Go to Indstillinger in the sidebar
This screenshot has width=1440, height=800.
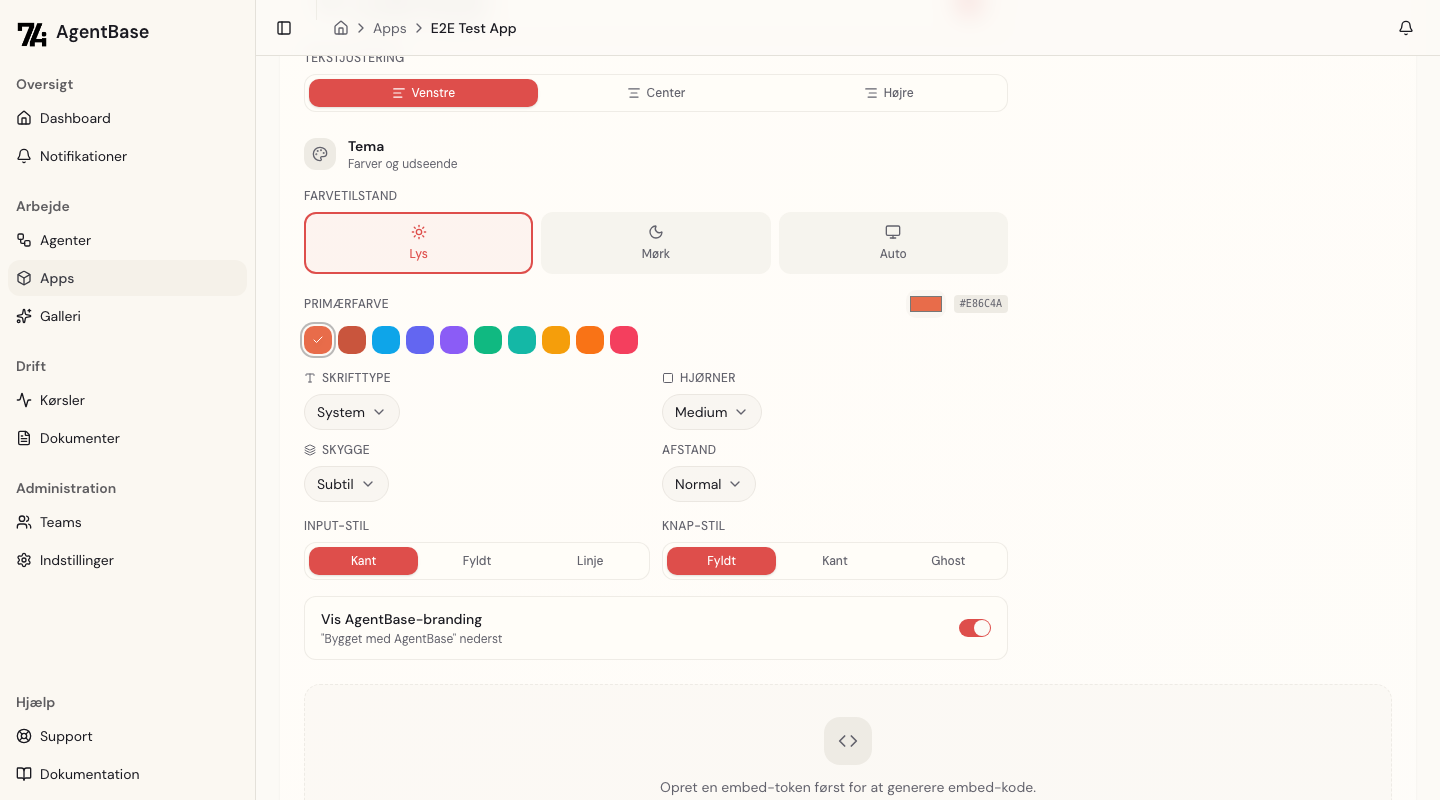(76, 560)
